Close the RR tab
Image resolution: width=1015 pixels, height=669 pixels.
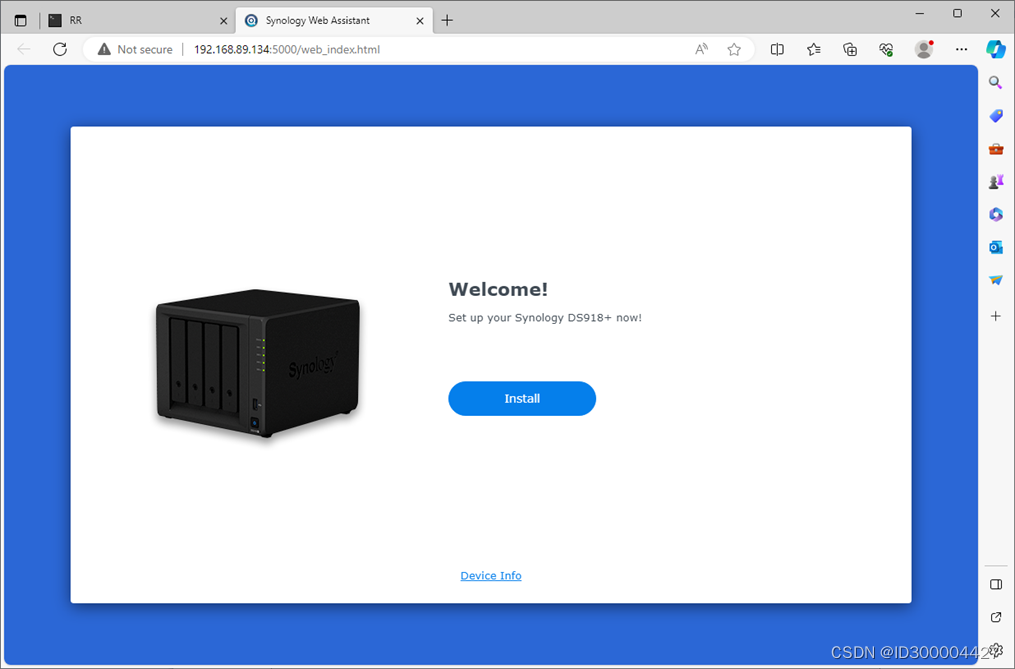(x=223, y=21)
